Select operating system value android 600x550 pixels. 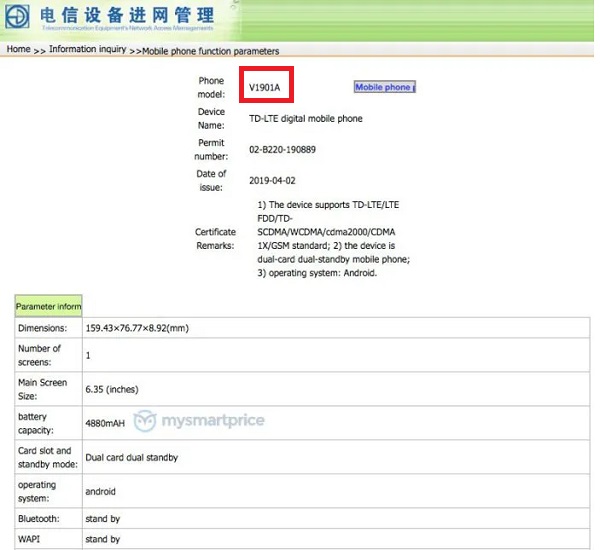click(100, 491)
